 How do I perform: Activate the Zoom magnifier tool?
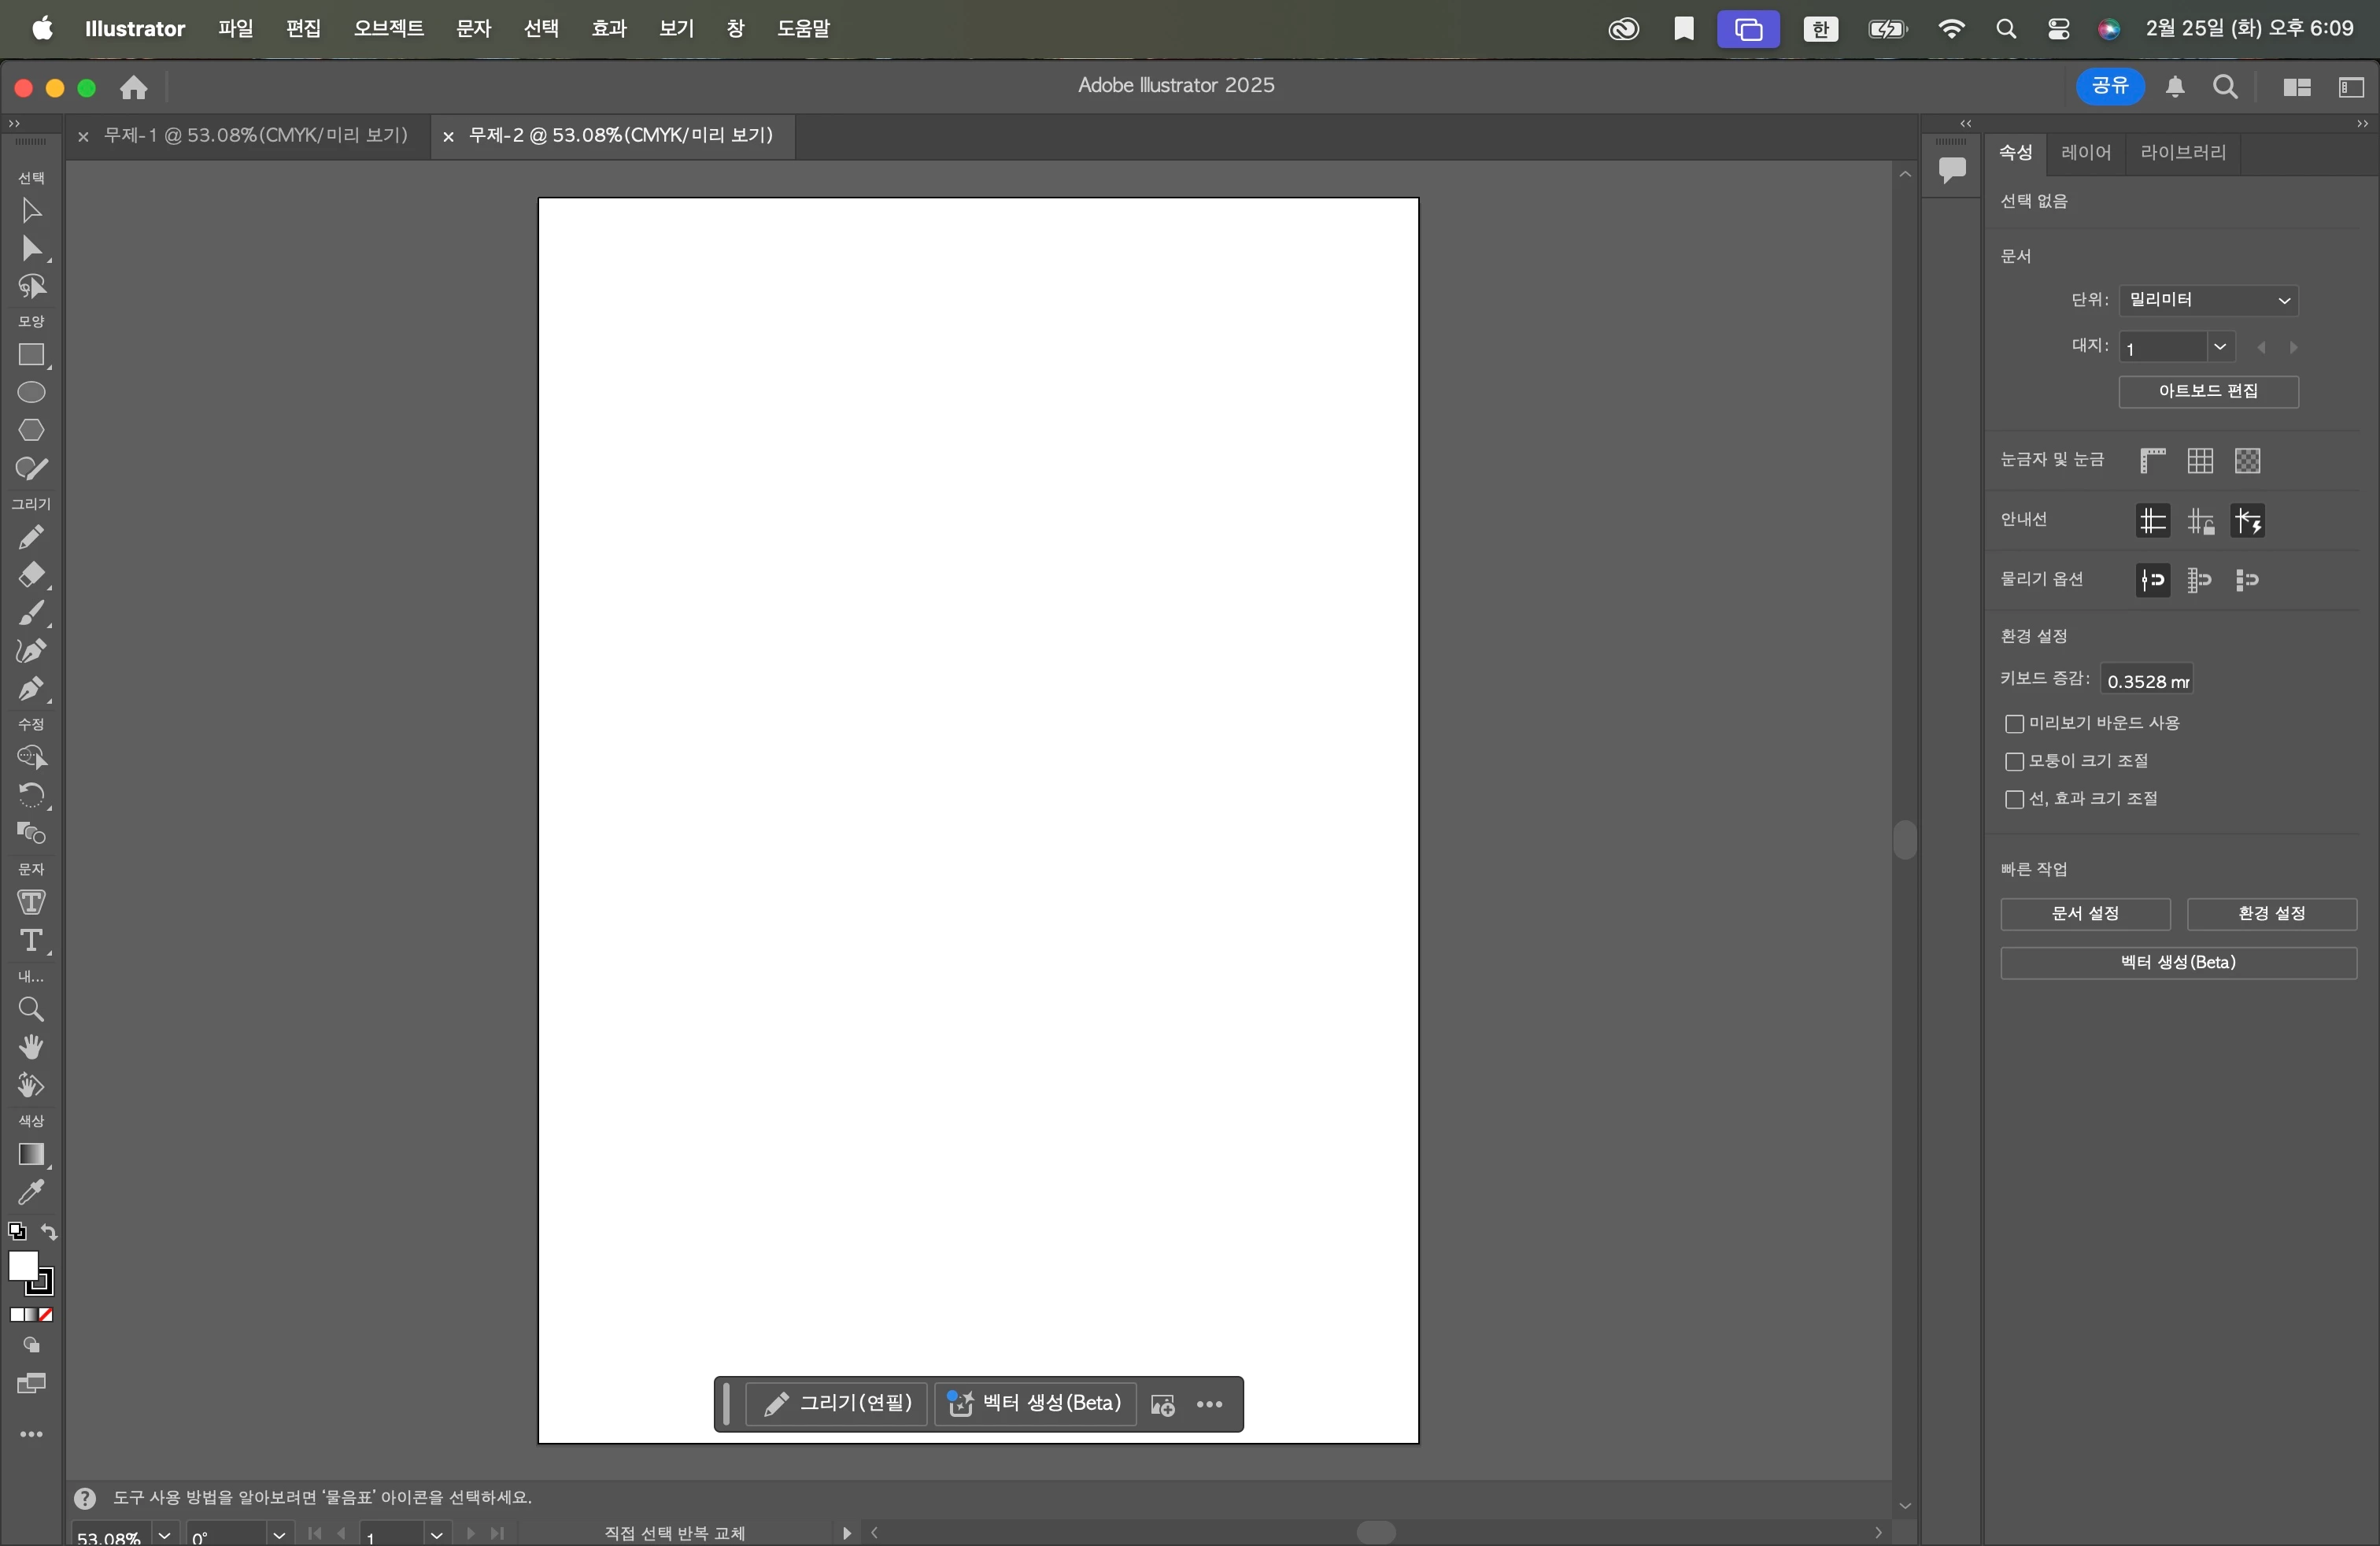pos(31,1009)
